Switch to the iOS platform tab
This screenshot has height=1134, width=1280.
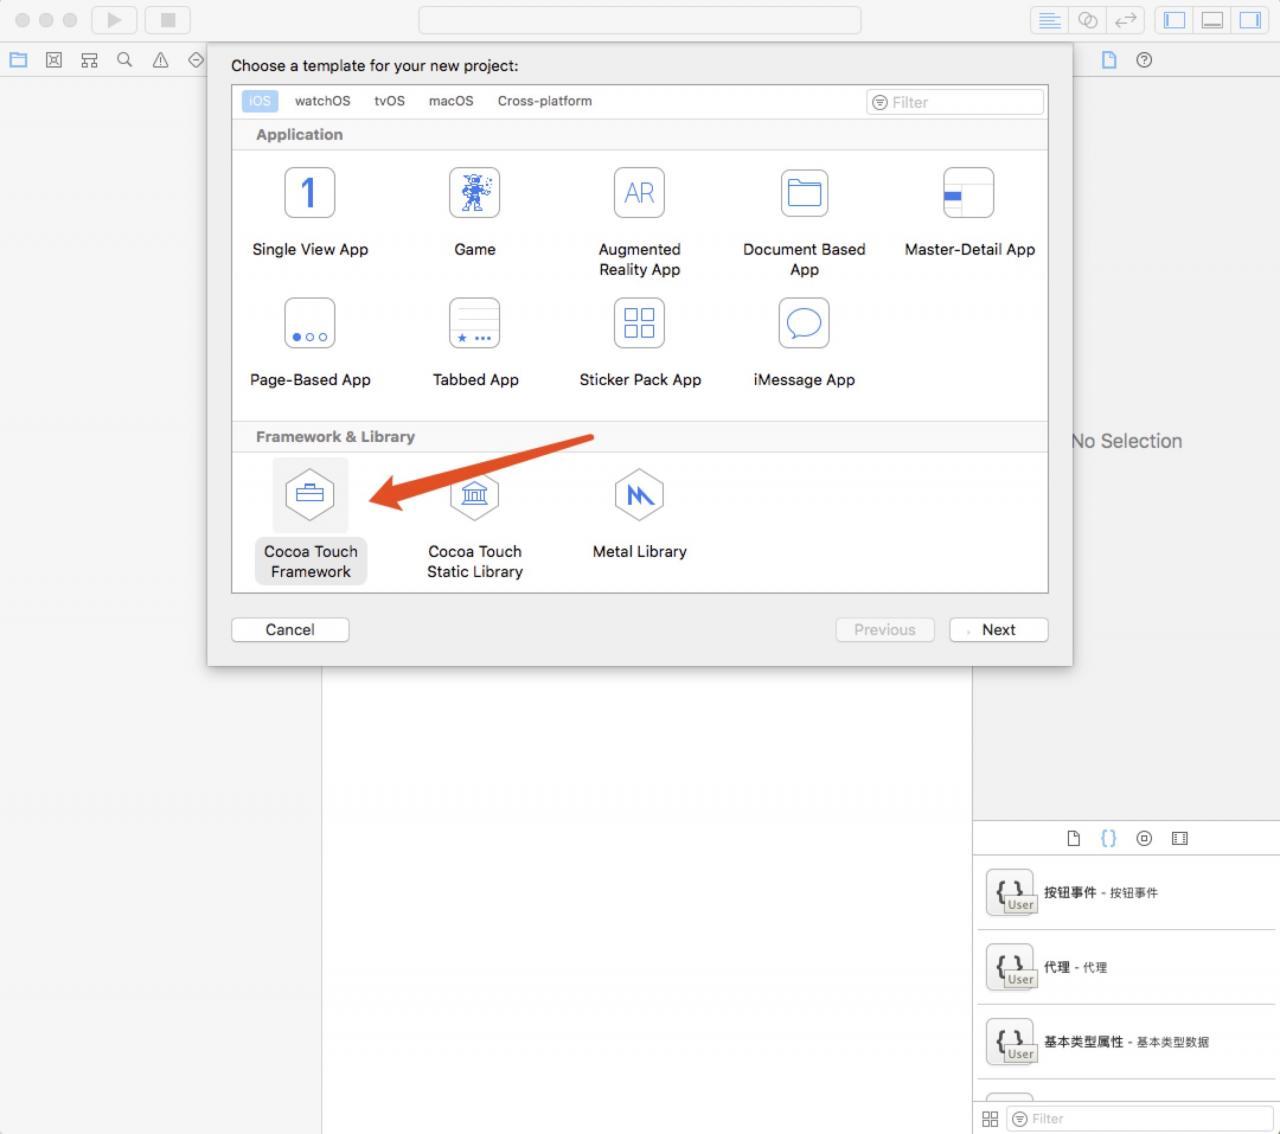point(260,101)
